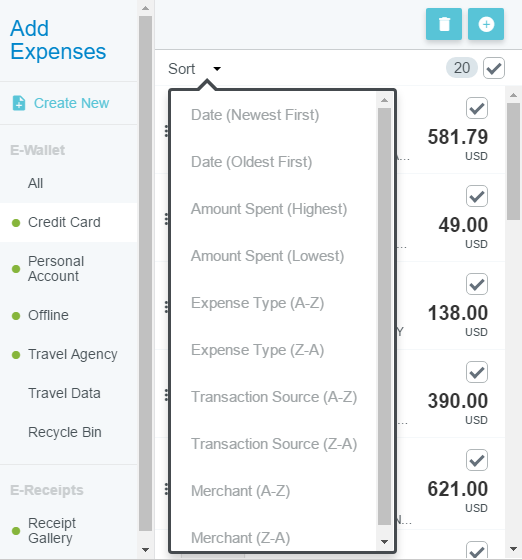The image size is (522, 560).
Task: Click the trash delete button
Action: [x=444, y=24]
